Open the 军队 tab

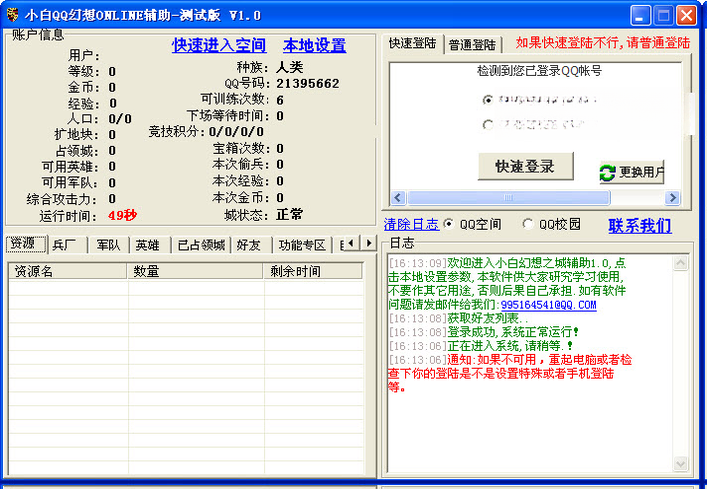point(108,245)
